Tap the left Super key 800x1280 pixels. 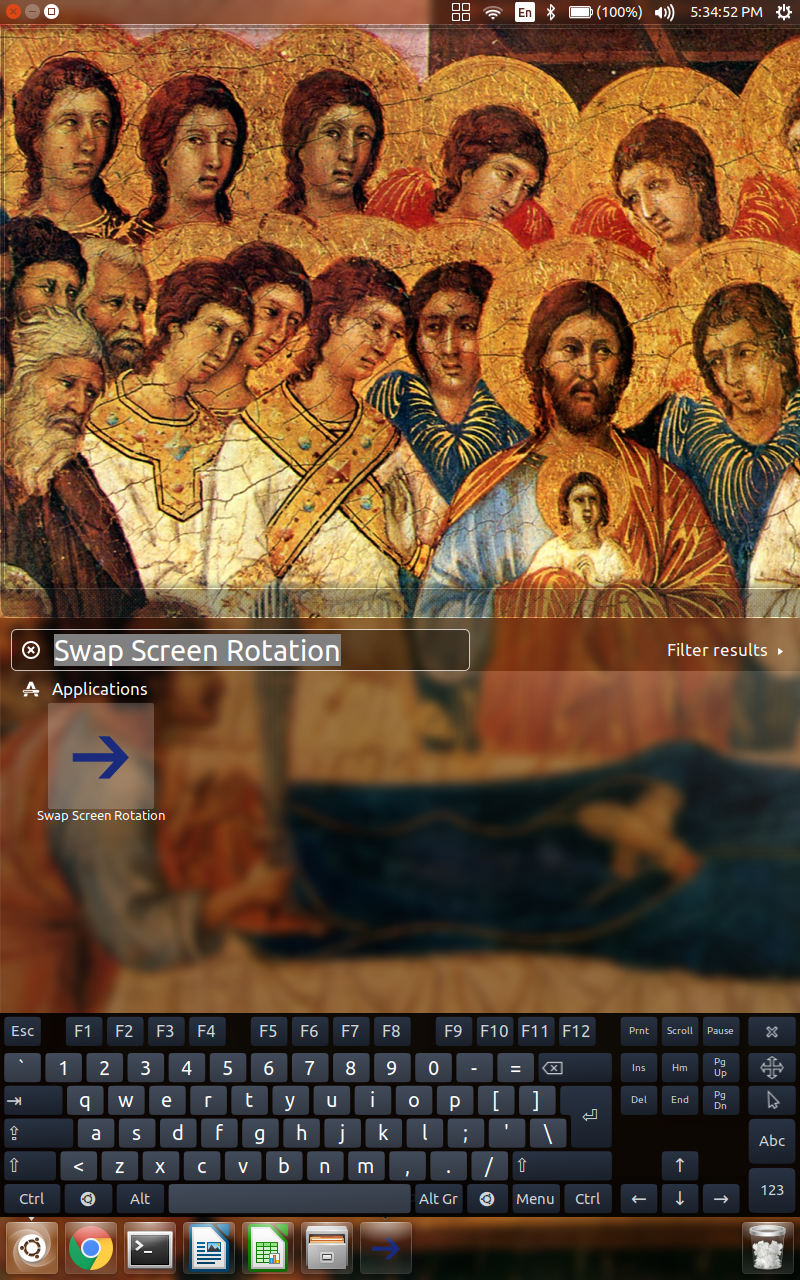click(x=88, y=1199)
